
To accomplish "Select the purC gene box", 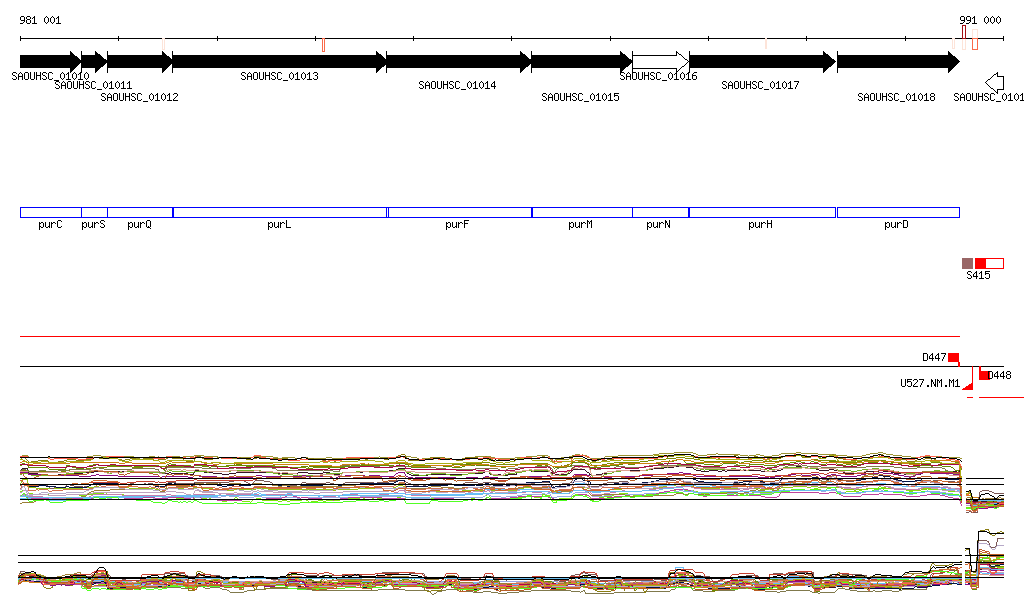I will 50,212.
